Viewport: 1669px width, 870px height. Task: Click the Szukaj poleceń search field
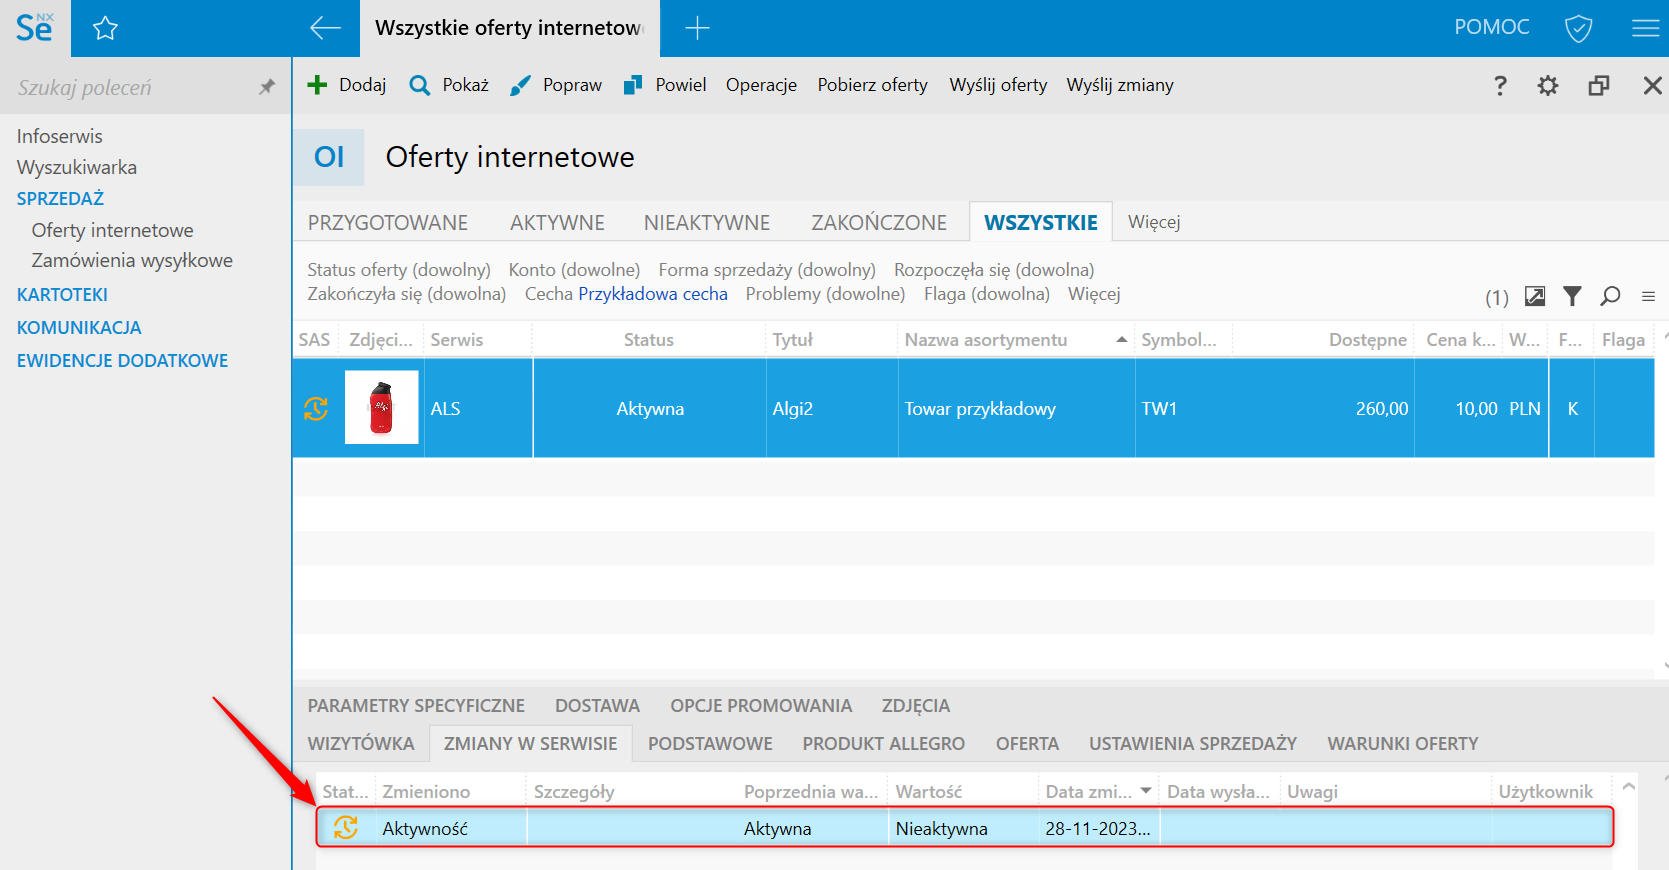coord(130,87)
